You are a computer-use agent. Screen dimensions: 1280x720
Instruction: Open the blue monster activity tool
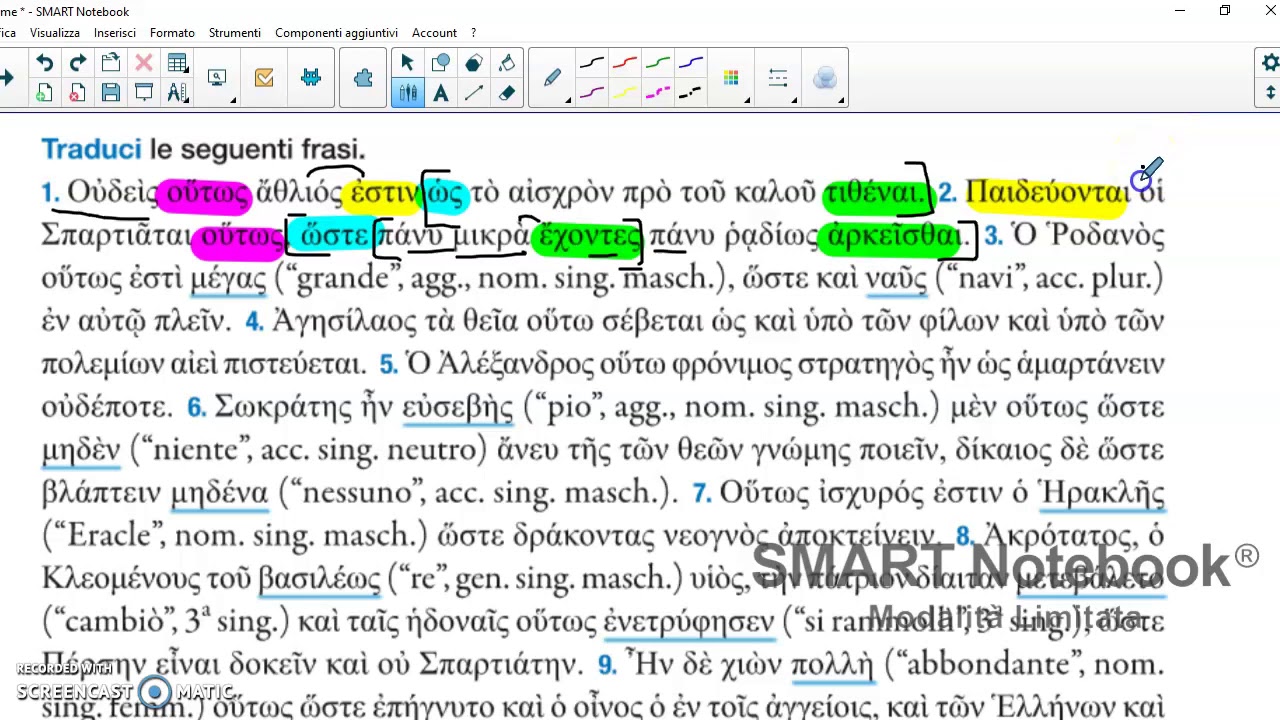coord(311,78)
